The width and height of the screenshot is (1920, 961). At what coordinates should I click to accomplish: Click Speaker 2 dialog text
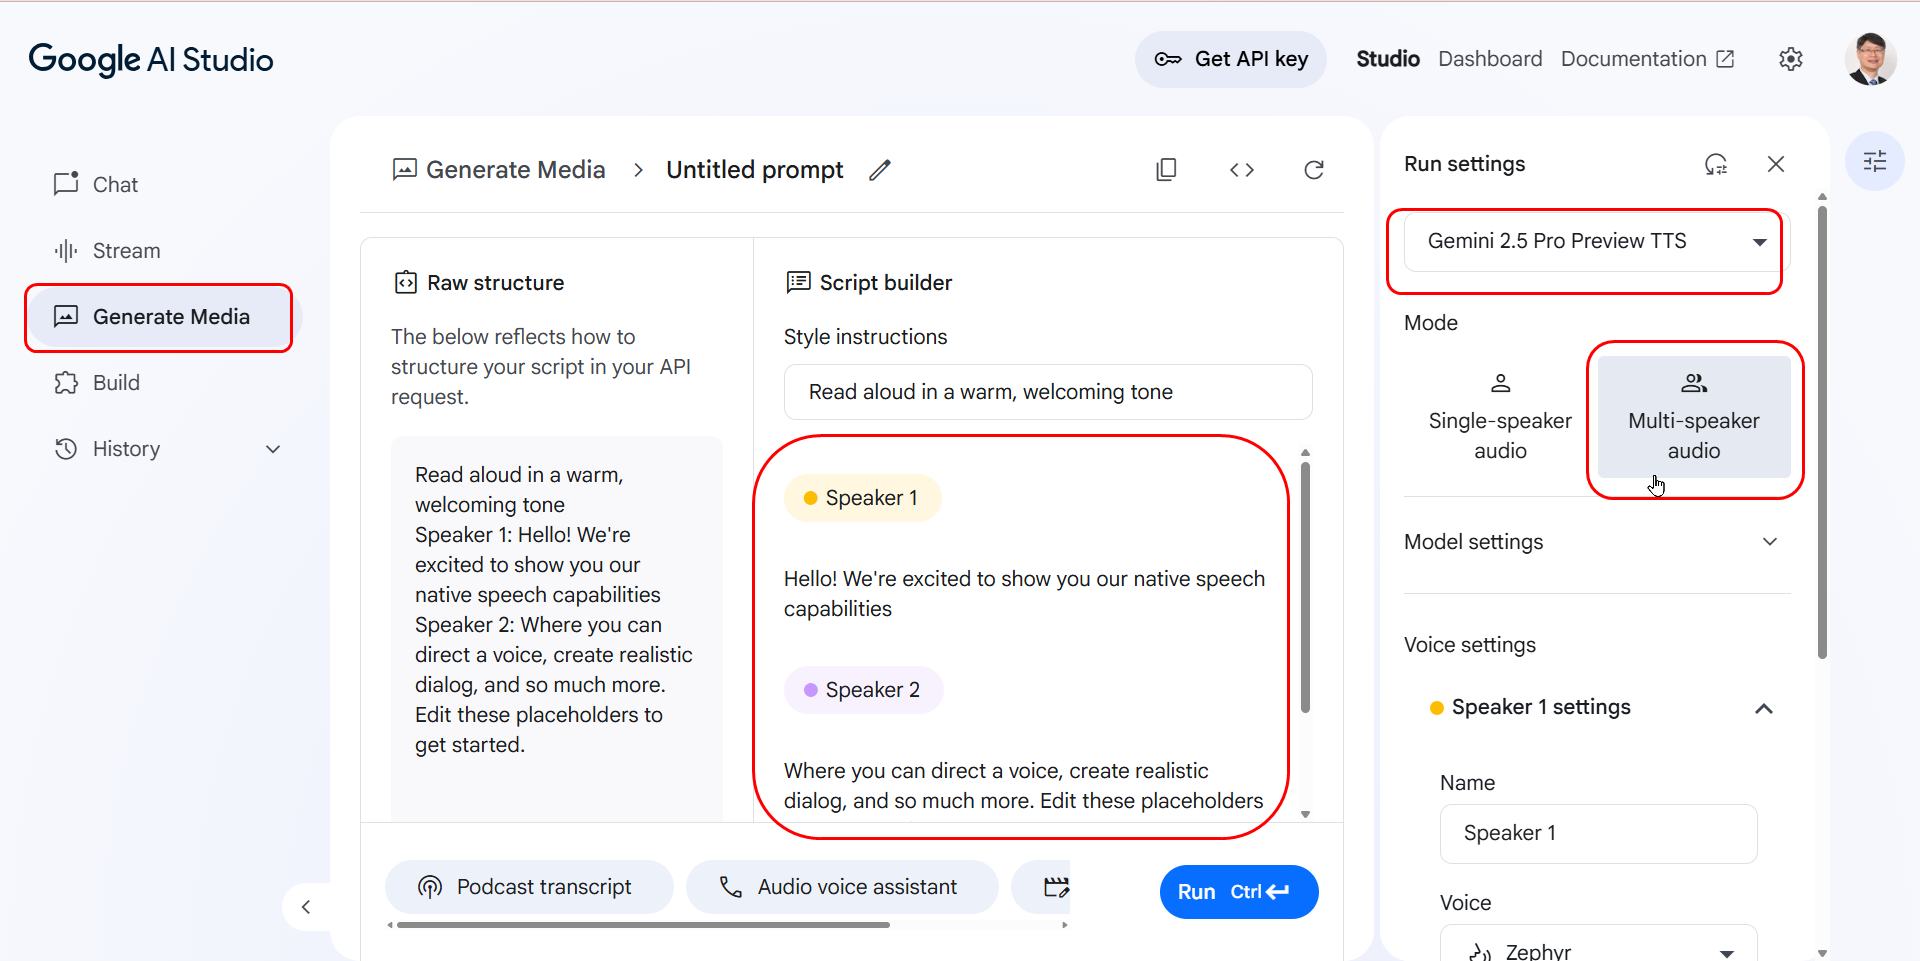tap(1025, 786)
